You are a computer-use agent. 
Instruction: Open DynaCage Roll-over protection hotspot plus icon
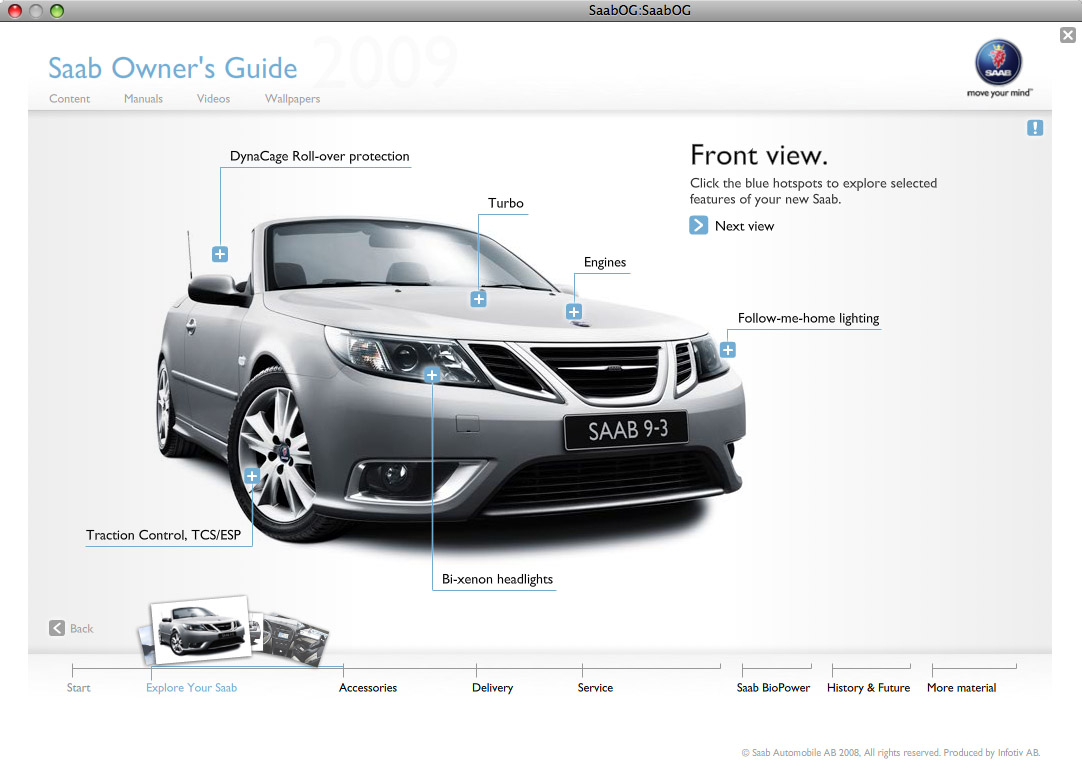(219, 255)
